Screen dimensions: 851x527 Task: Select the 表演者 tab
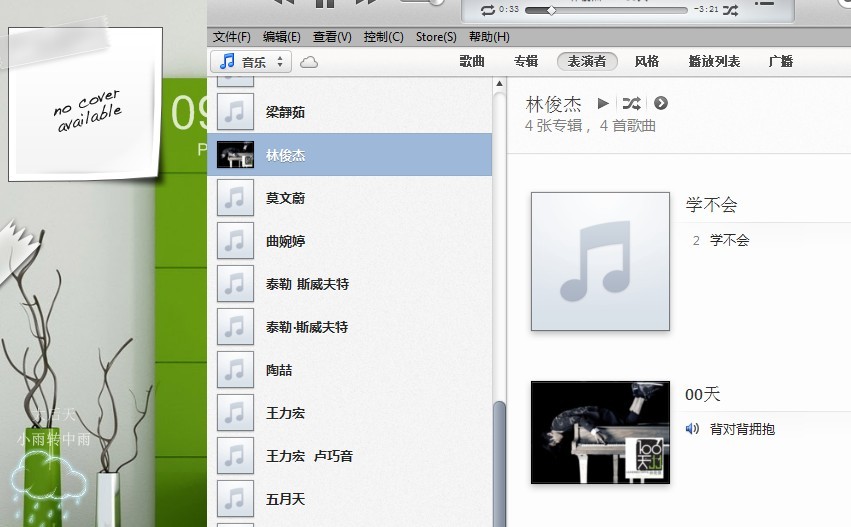[x=587, y=61]
